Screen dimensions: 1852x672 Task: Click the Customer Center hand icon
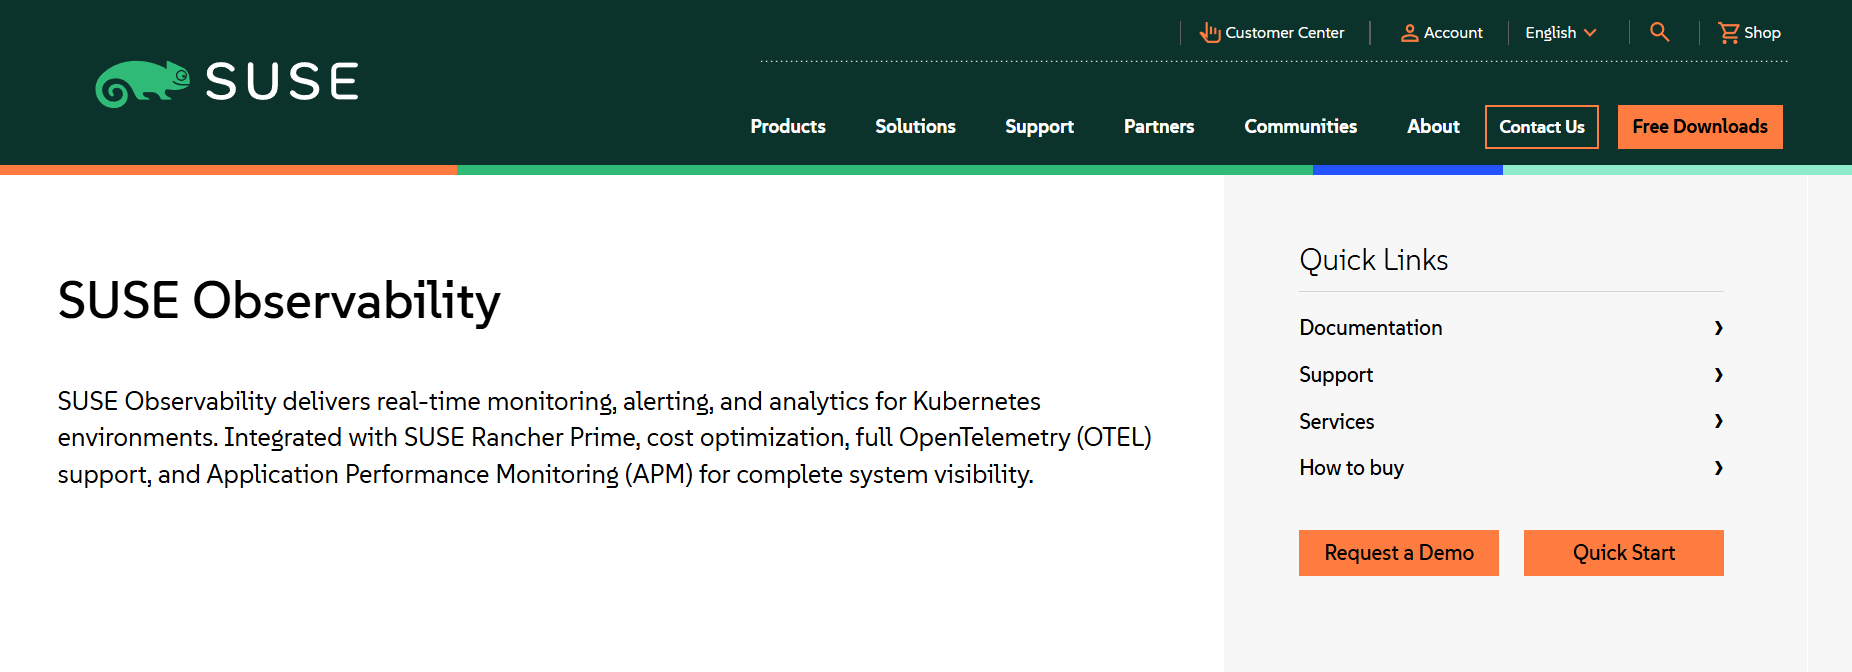1210,33
